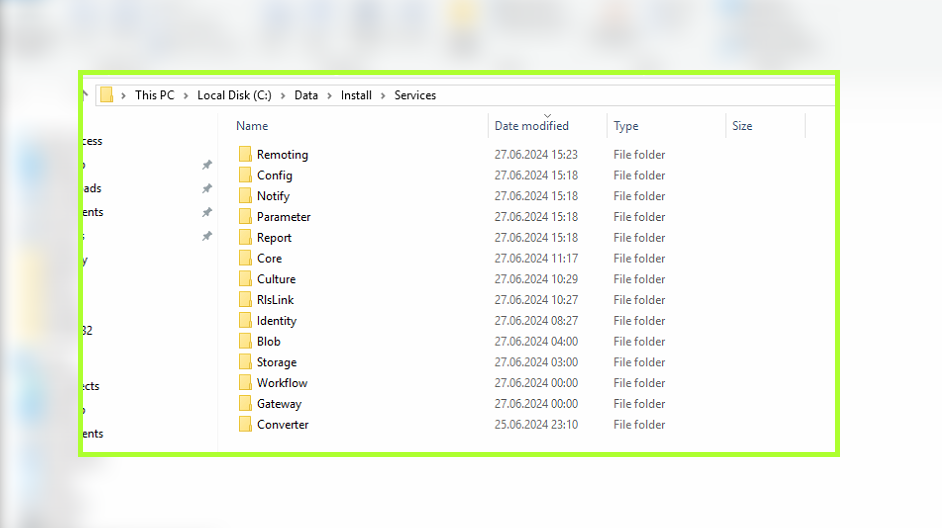Navigate to Data in the breadcrumb
942x528 pixels.
[x=306, y=96]
